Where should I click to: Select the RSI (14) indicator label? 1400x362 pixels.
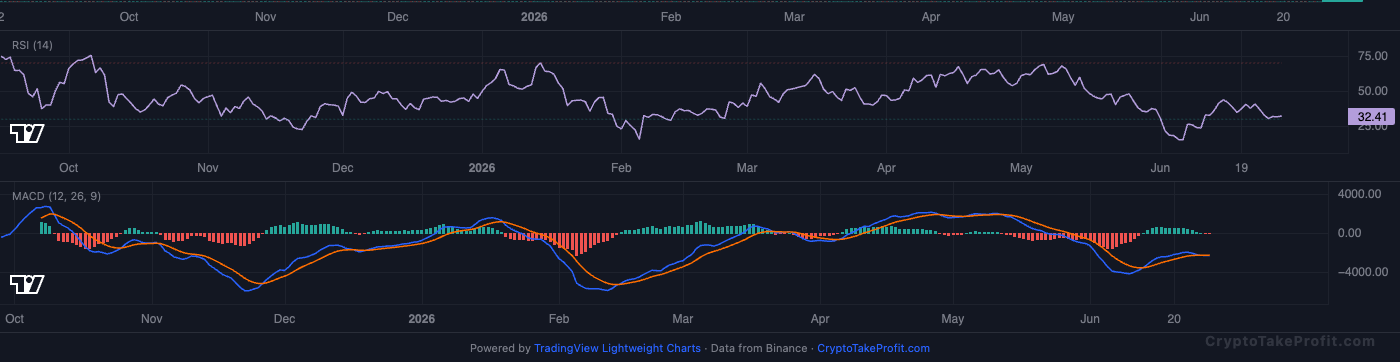[32, 45]
